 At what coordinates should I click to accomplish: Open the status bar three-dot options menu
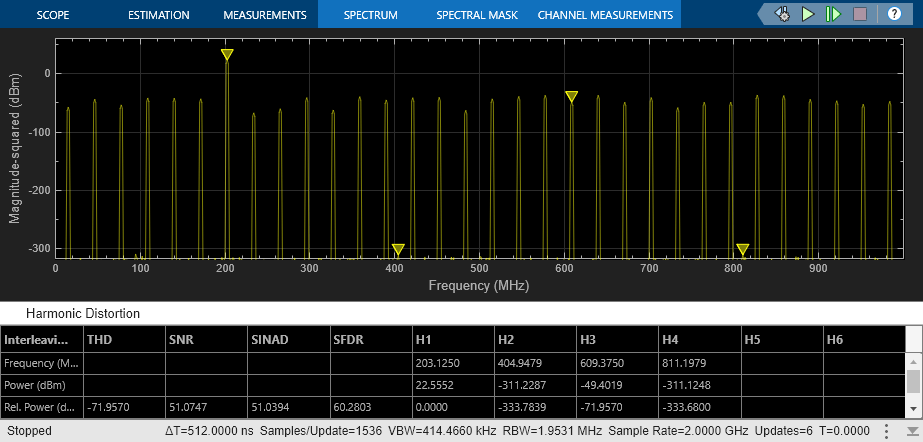(886, 431)
